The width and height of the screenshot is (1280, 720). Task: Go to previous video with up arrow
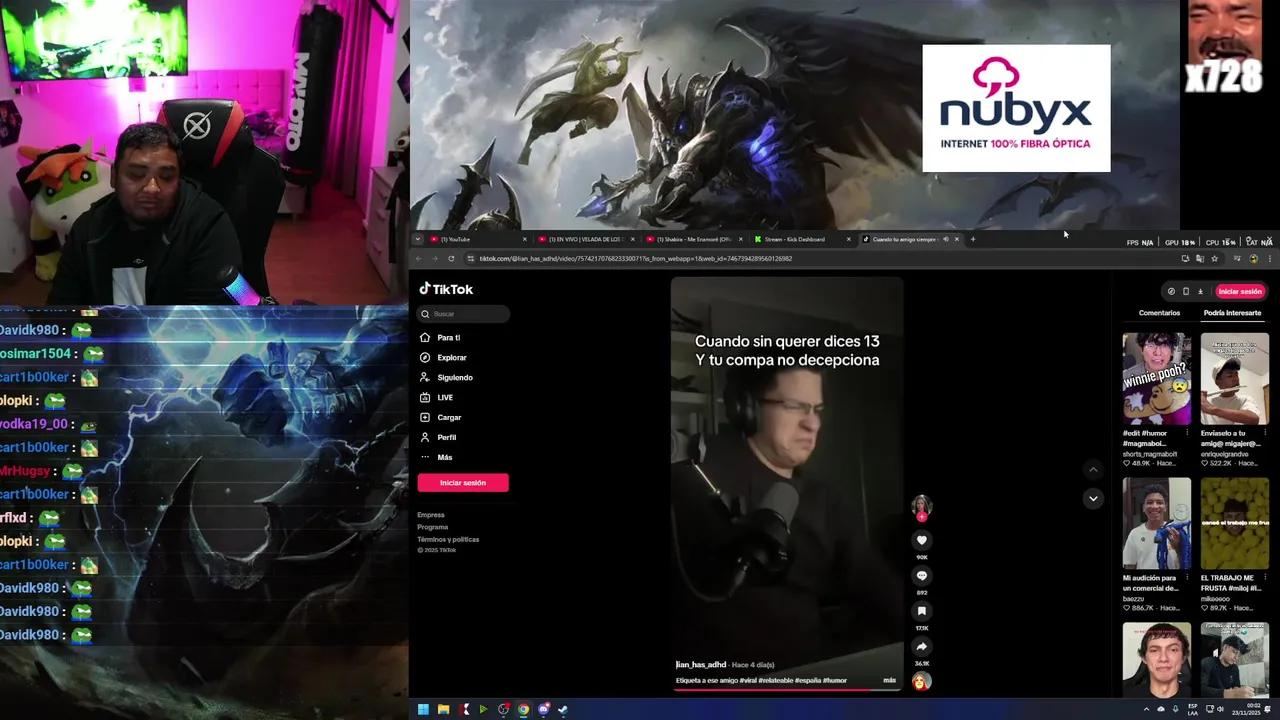coord(1093,469)
